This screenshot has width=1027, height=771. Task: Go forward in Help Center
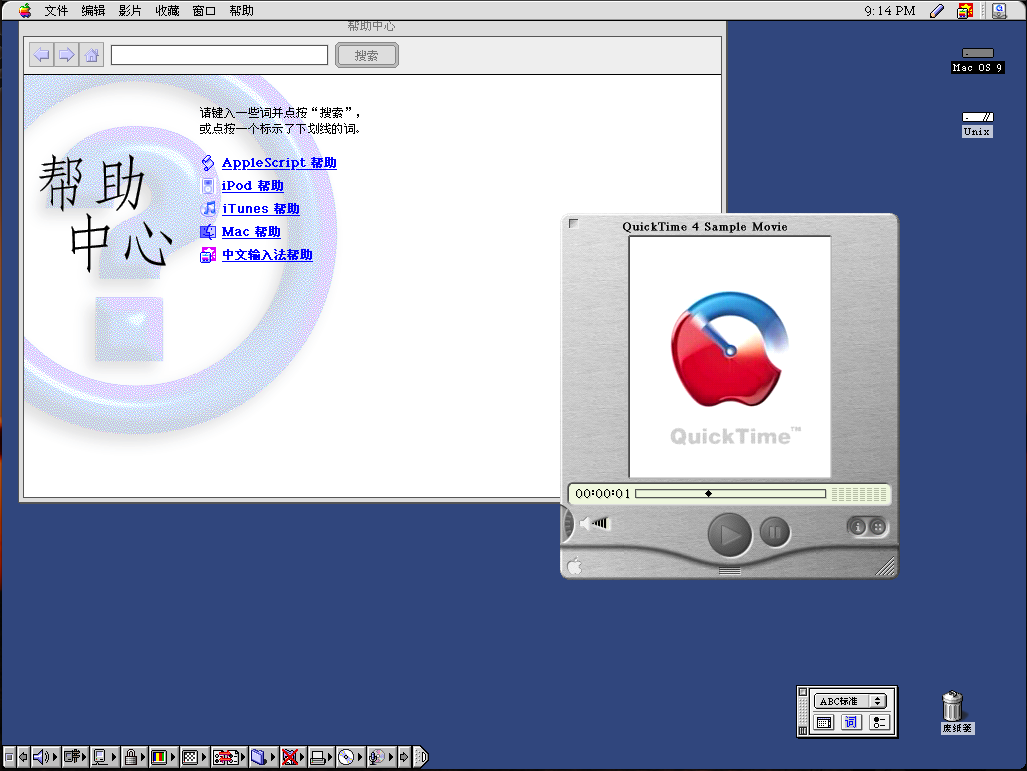point(66,55)
